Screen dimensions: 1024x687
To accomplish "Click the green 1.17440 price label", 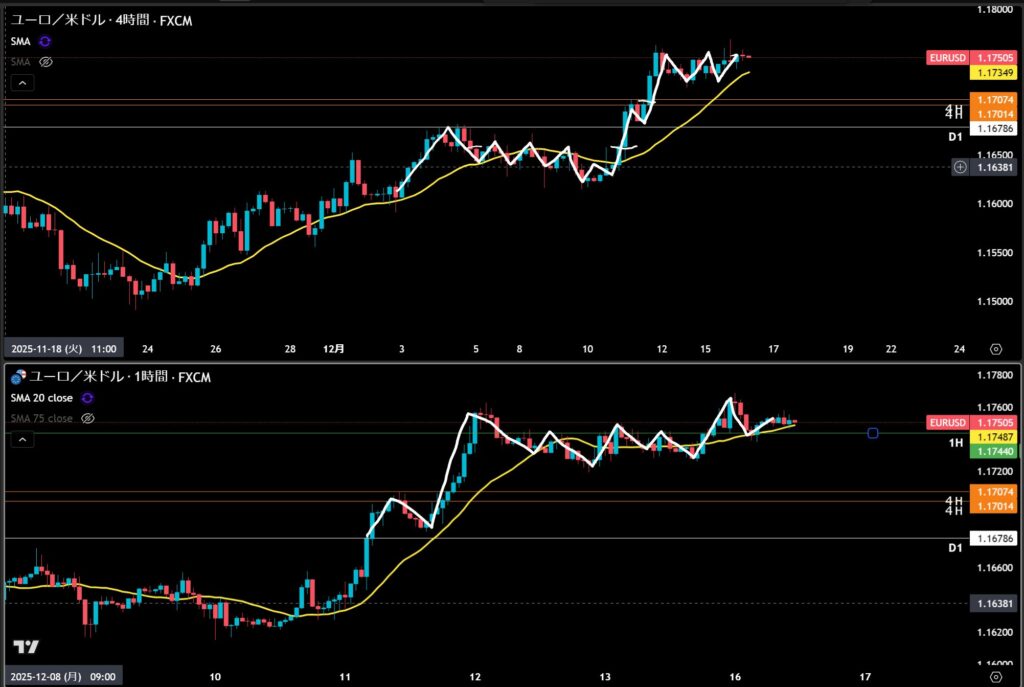I will 994,452.
